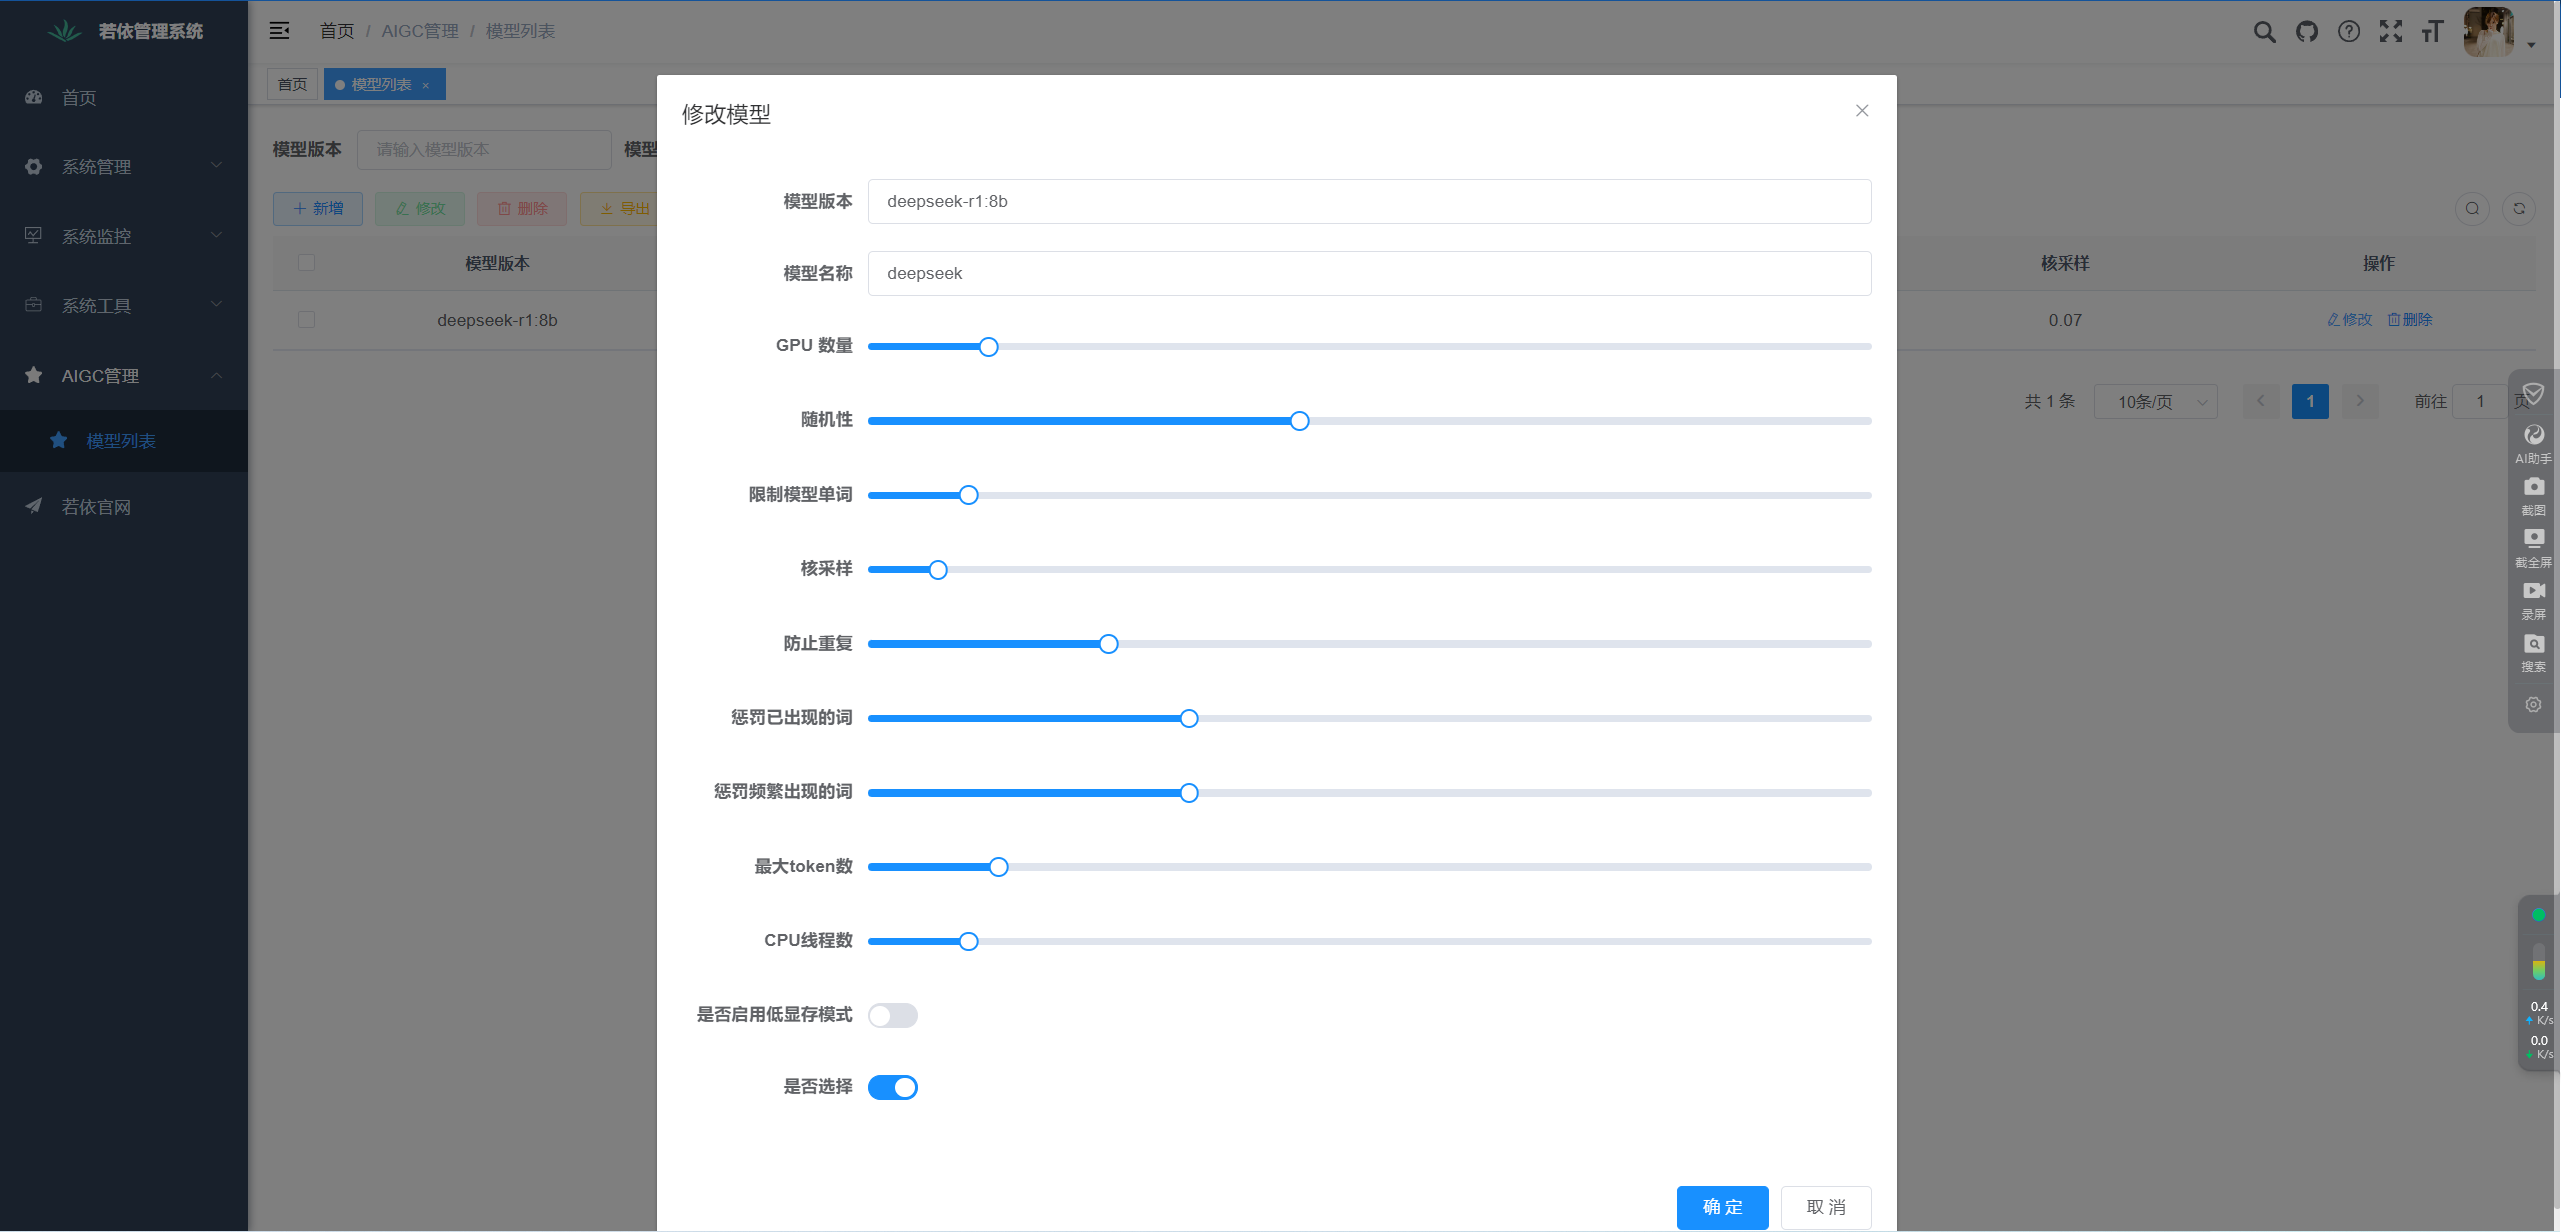Open the search magnifier icon in header
Image resolution: width=2561 pixels, height=1232 pixels.
click(2264, 32)
